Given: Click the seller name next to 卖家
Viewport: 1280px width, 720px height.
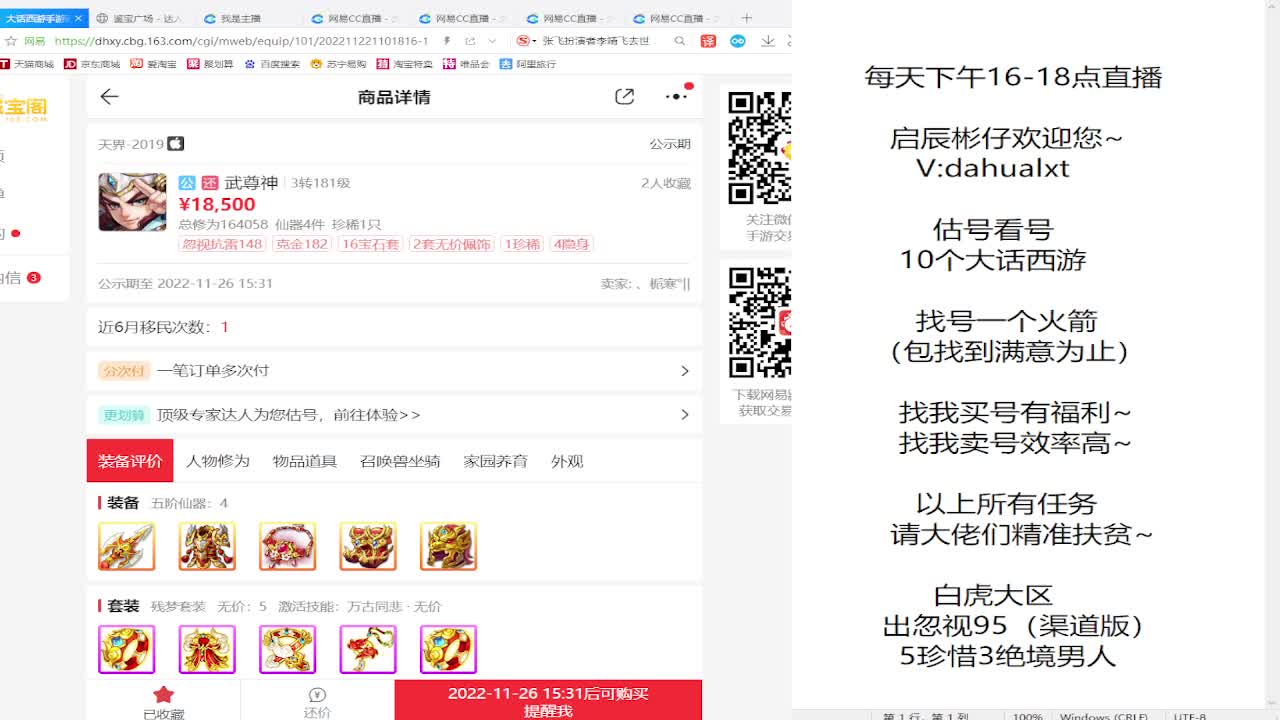Looking at the screenshot, I should point(662,284).
